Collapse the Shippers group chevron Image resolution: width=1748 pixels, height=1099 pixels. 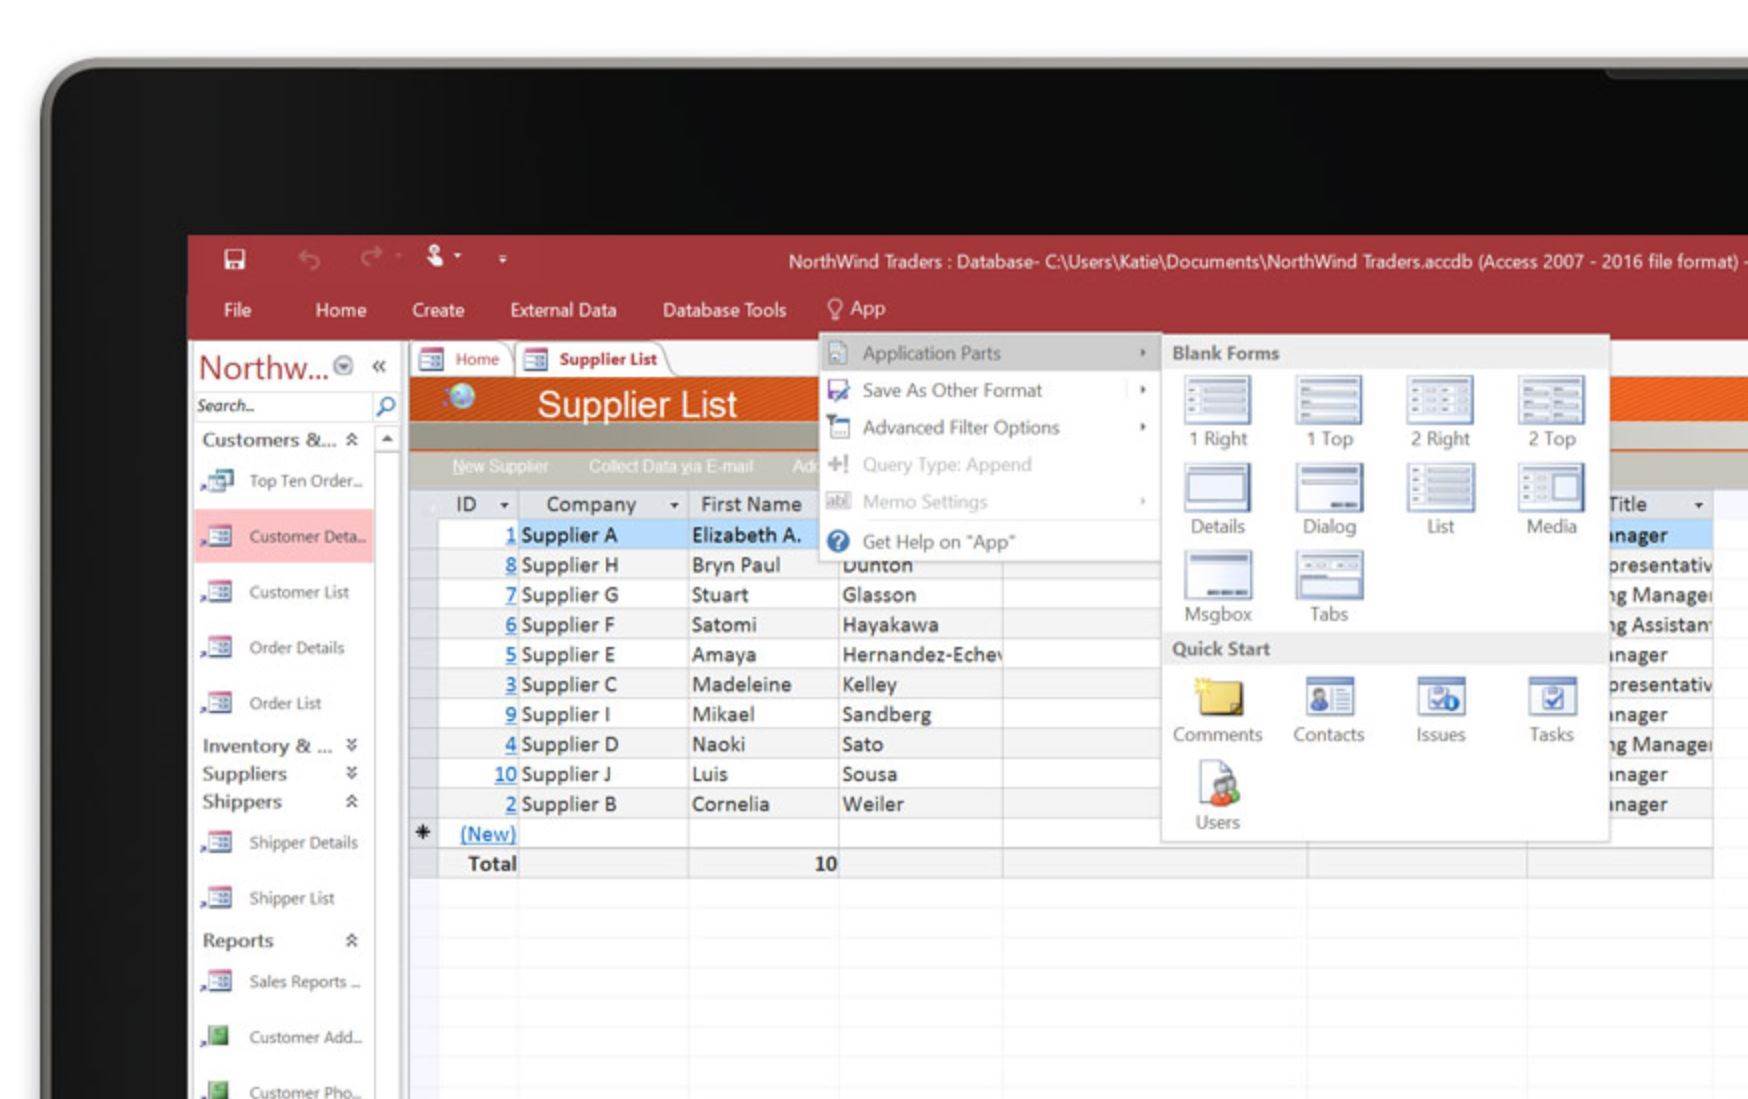(350, 801)
